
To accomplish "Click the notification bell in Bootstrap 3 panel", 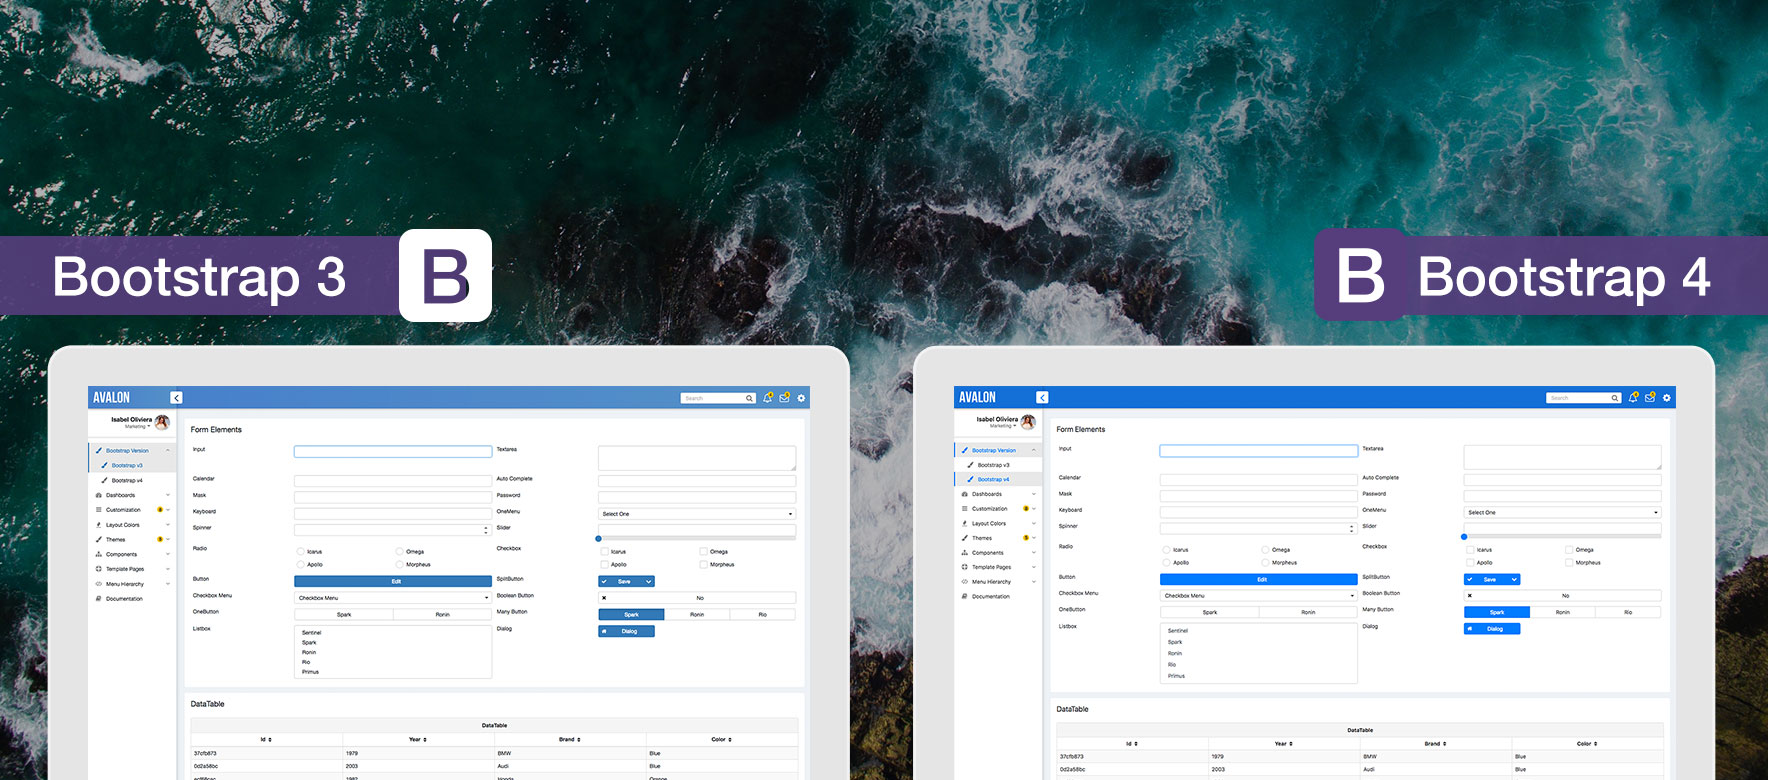I will pos(768,398).
